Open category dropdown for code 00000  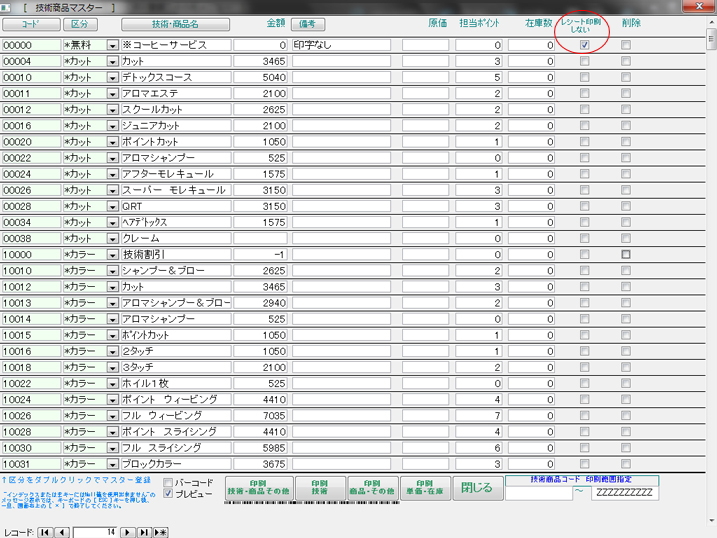pos(112,45)
